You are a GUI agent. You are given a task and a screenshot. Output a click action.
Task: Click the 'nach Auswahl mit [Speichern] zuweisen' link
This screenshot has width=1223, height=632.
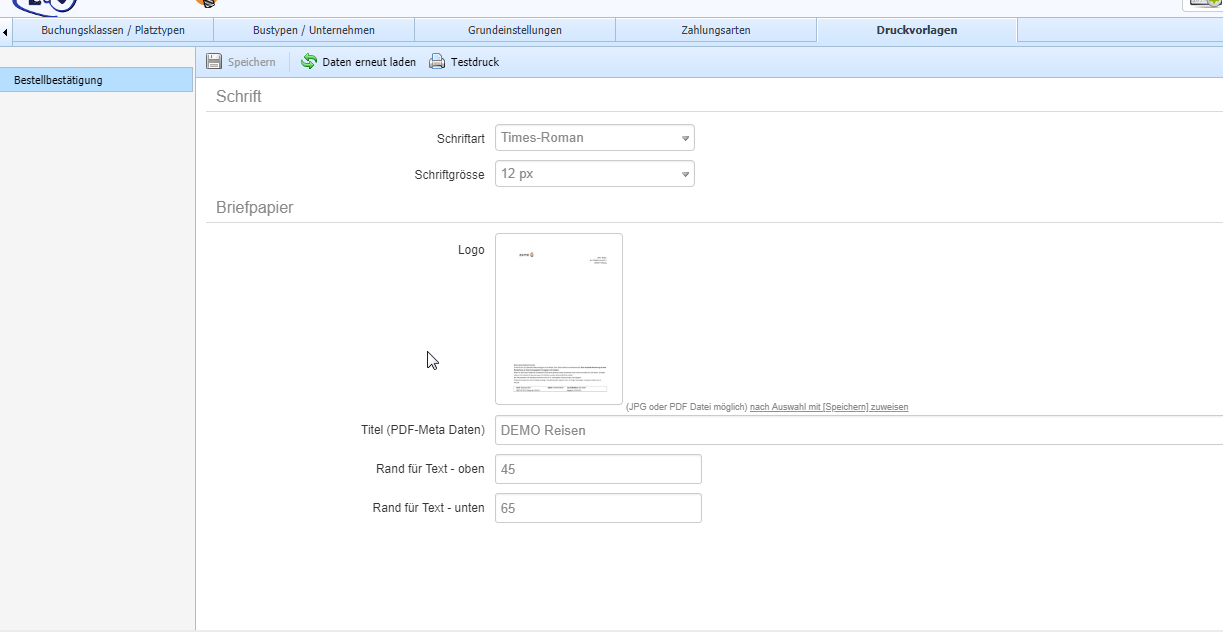pos(829,407)
